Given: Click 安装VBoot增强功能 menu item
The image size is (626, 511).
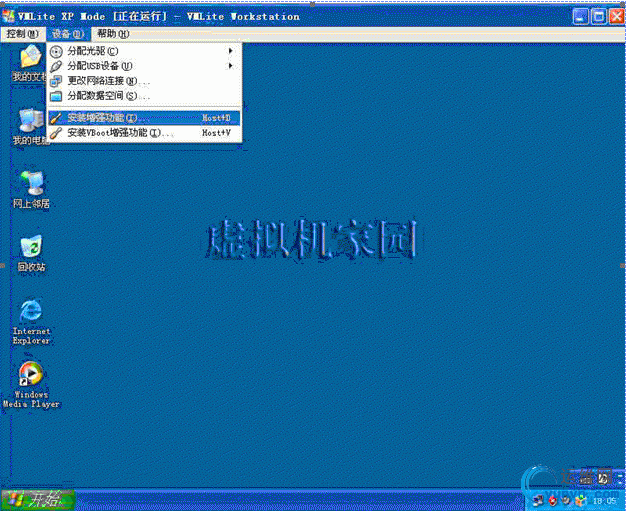Looking at the screenshot, I should pyautogui.click(x=145, y=133).
